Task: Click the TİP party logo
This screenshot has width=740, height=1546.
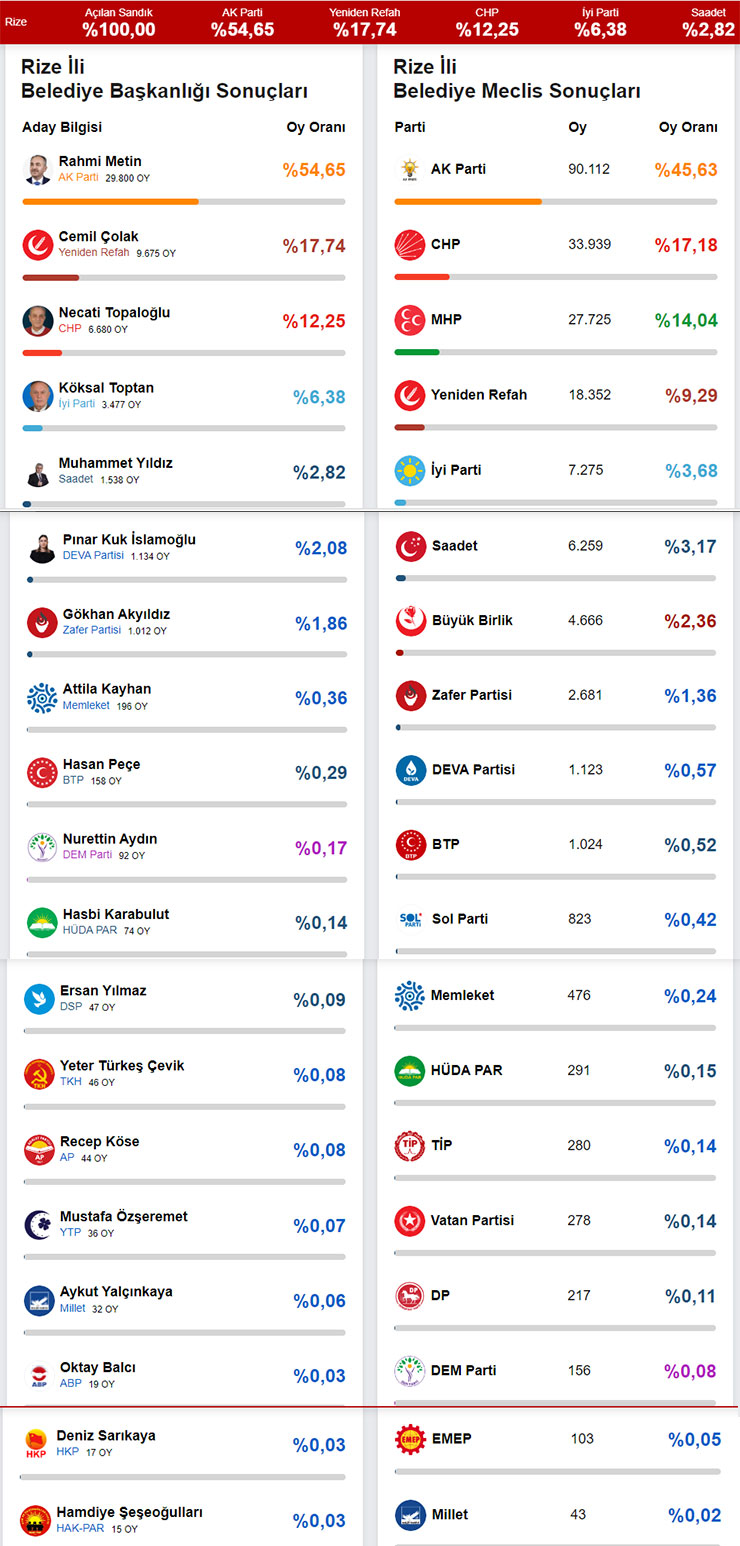Action: (410, 1146)
